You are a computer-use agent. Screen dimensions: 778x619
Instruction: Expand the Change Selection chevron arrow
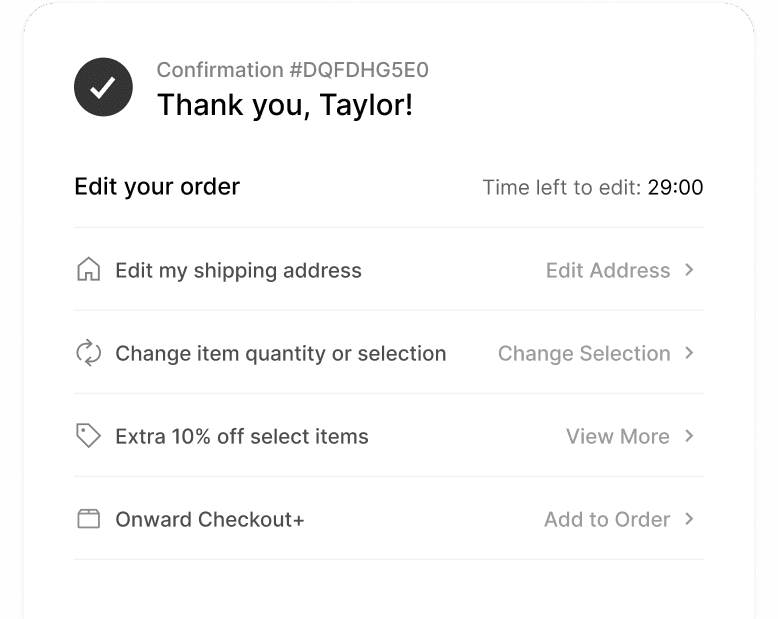click(x=689, y=353)
